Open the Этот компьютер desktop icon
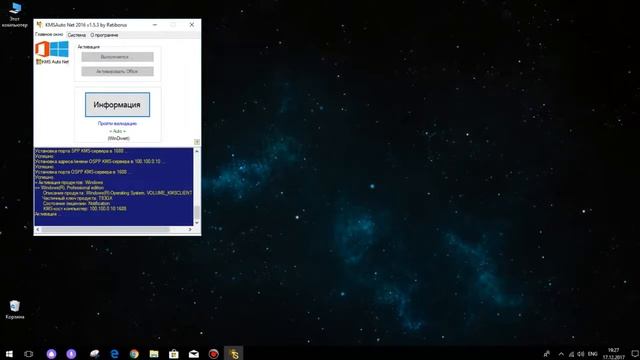 (x=15, y=14)
